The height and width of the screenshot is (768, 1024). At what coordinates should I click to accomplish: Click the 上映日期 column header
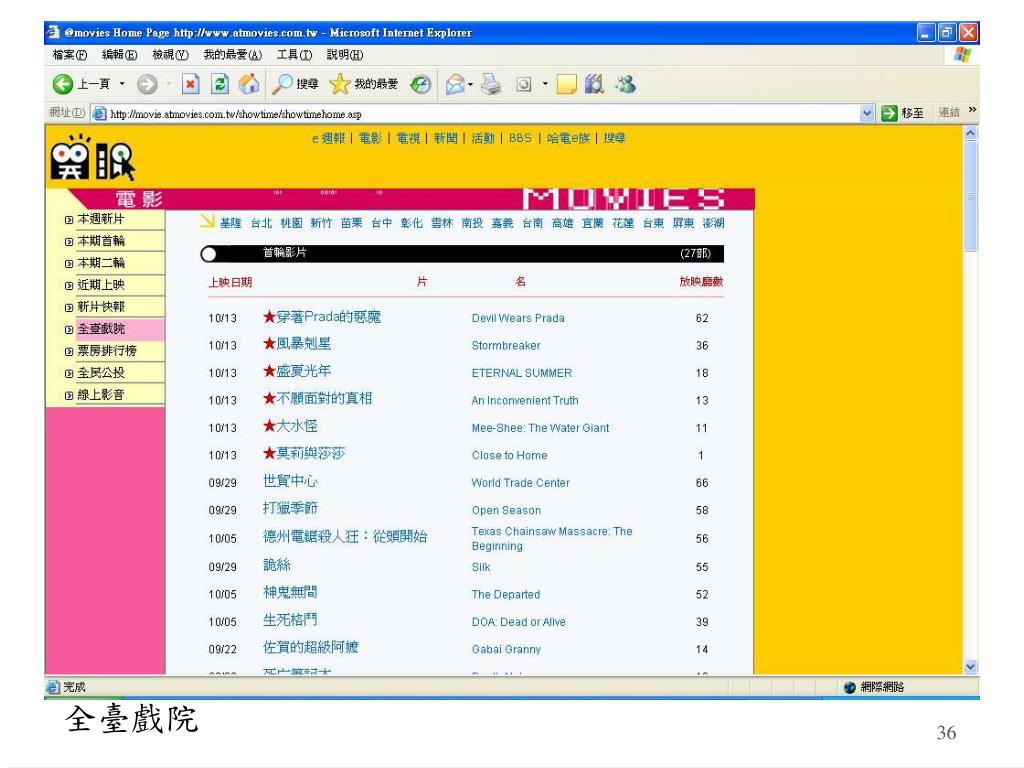tap(231, 282)
